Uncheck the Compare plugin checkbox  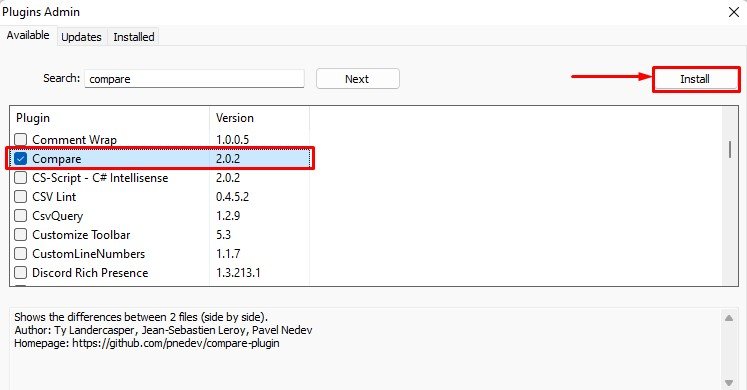(20, 159)
